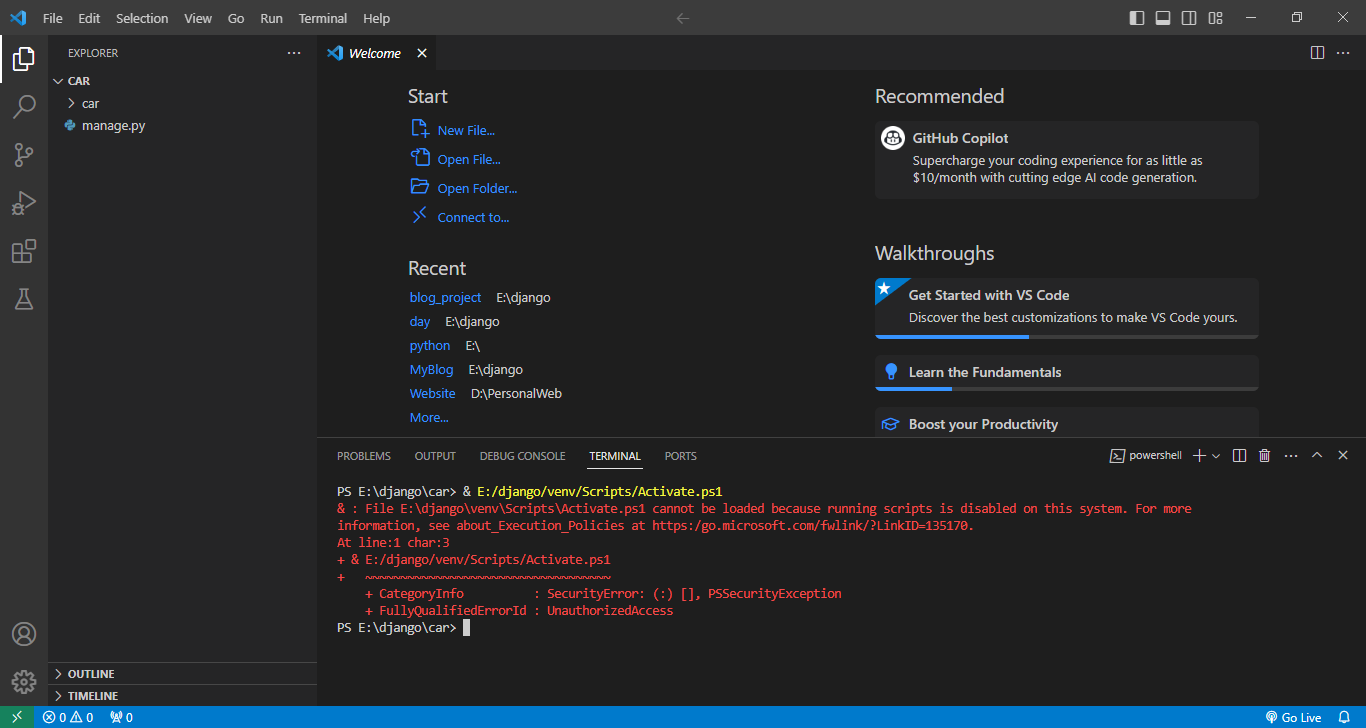Open manage.py in the explorer
This screenshot has width=1366, height=728.
pyautogui.click(x=183, y=125)
